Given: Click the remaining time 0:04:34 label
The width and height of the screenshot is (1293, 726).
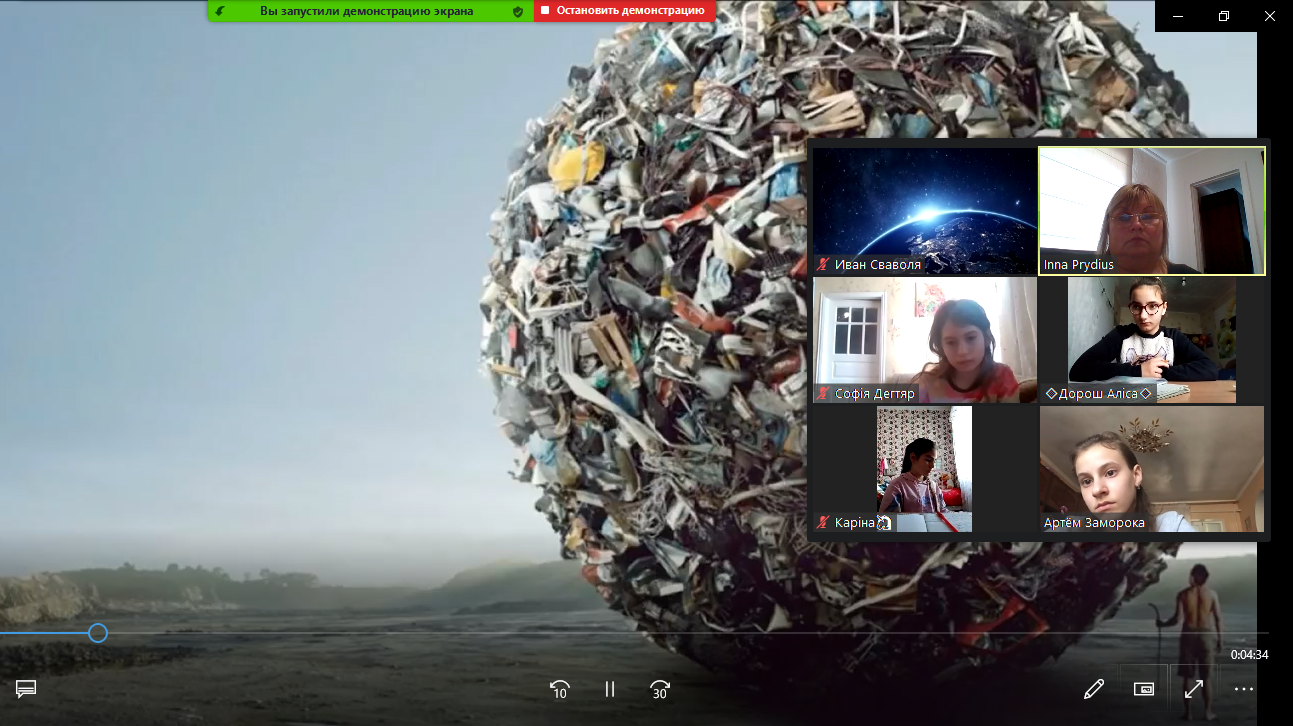Looking at the screenshot, I should point(1249,655).
